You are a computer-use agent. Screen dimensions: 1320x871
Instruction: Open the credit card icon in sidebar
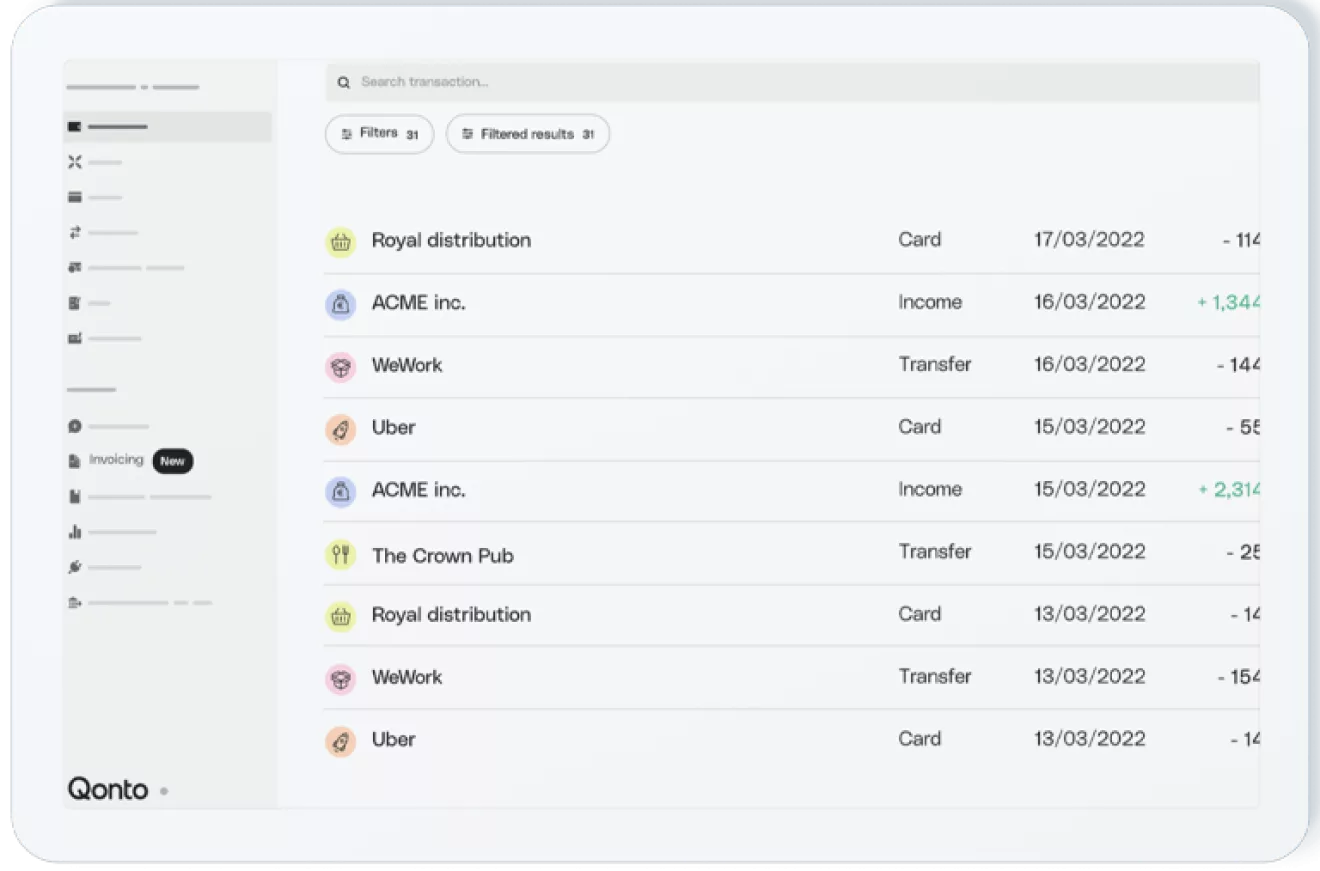74,197
